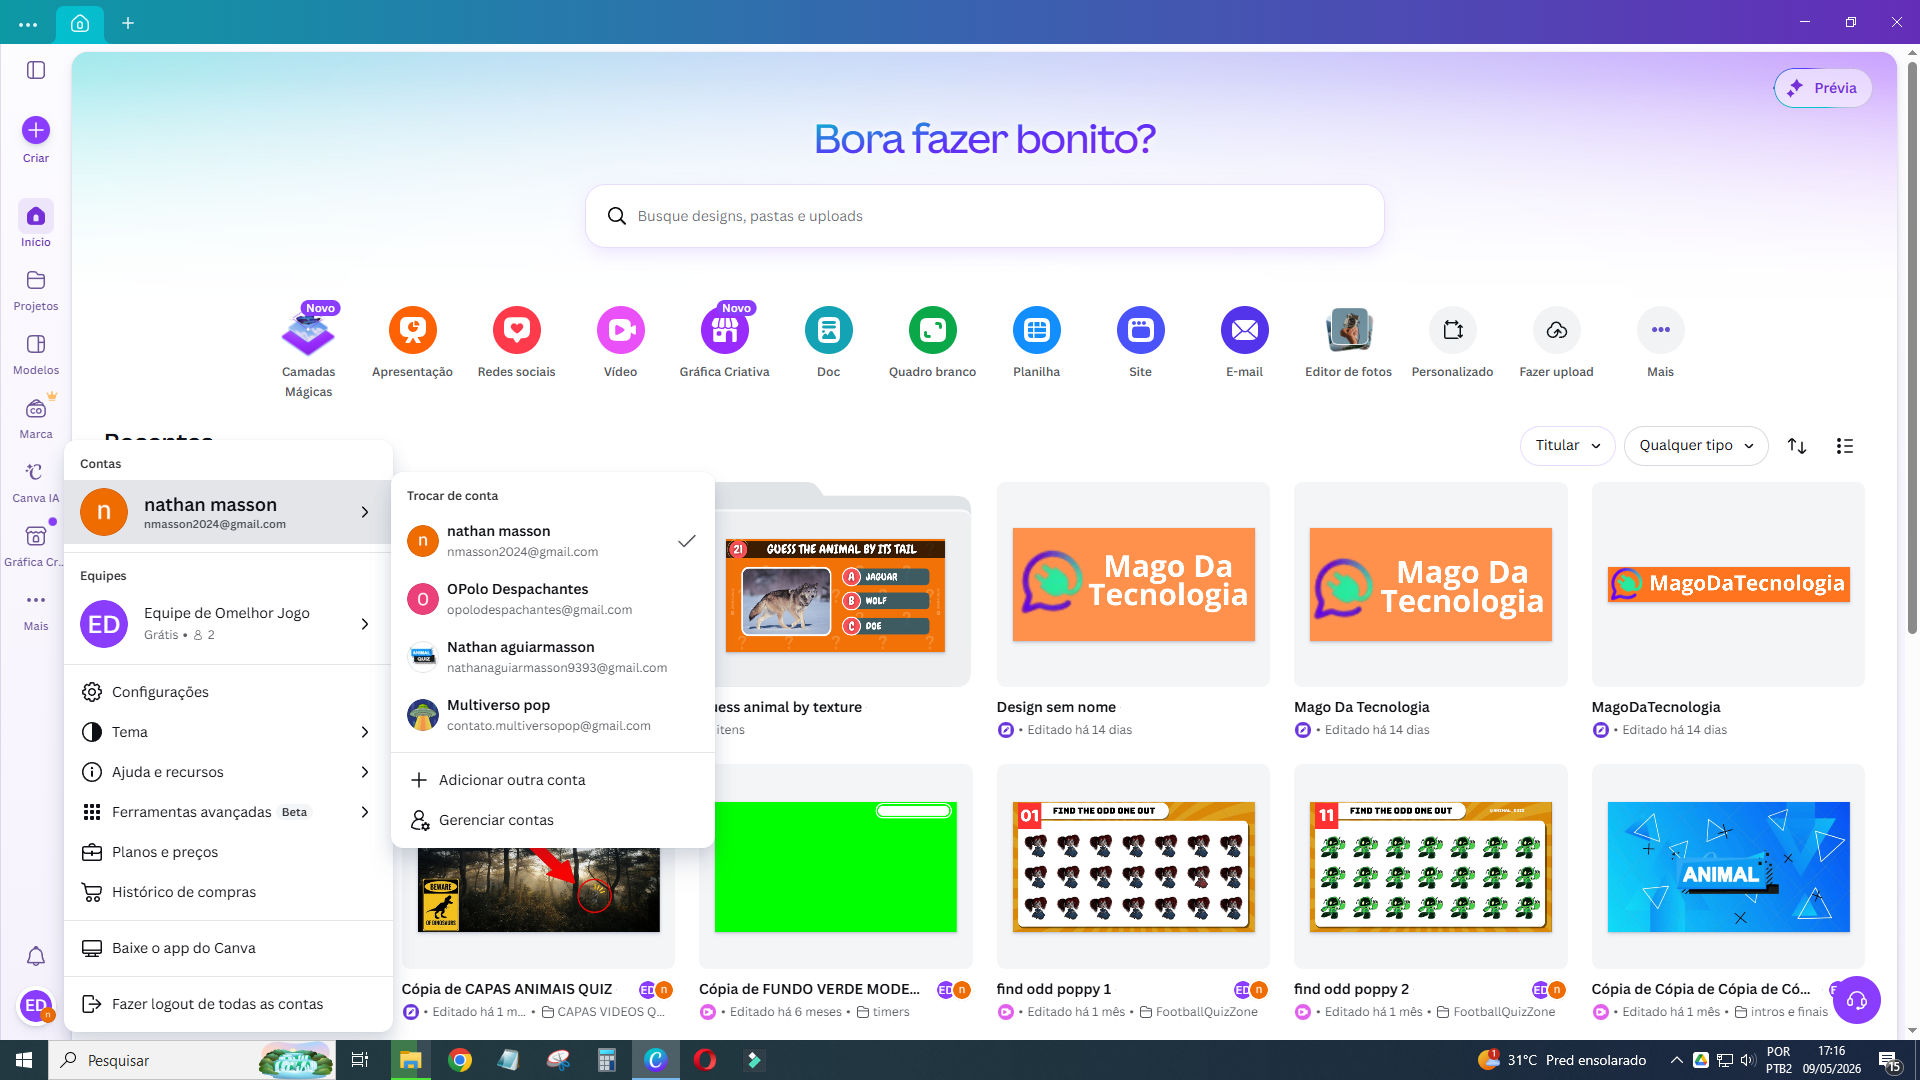Open the MagoDaTecnologia design thumbnail
Image resolution: width=1920 pixels, height=1080 pixels.
pyautogui.click(x=1728, y=584)
